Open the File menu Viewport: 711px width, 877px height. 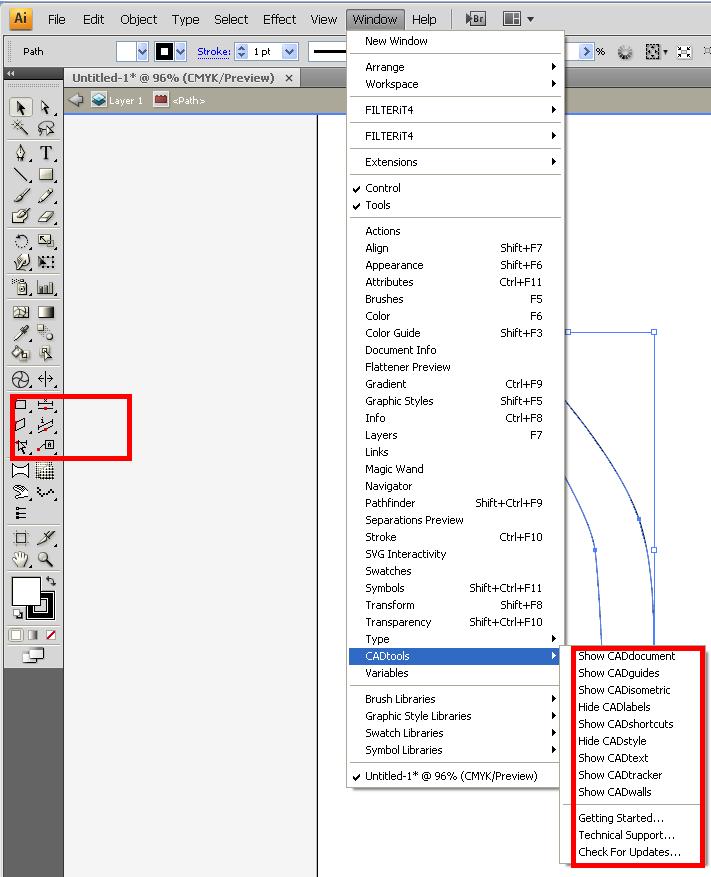point(56,19)
